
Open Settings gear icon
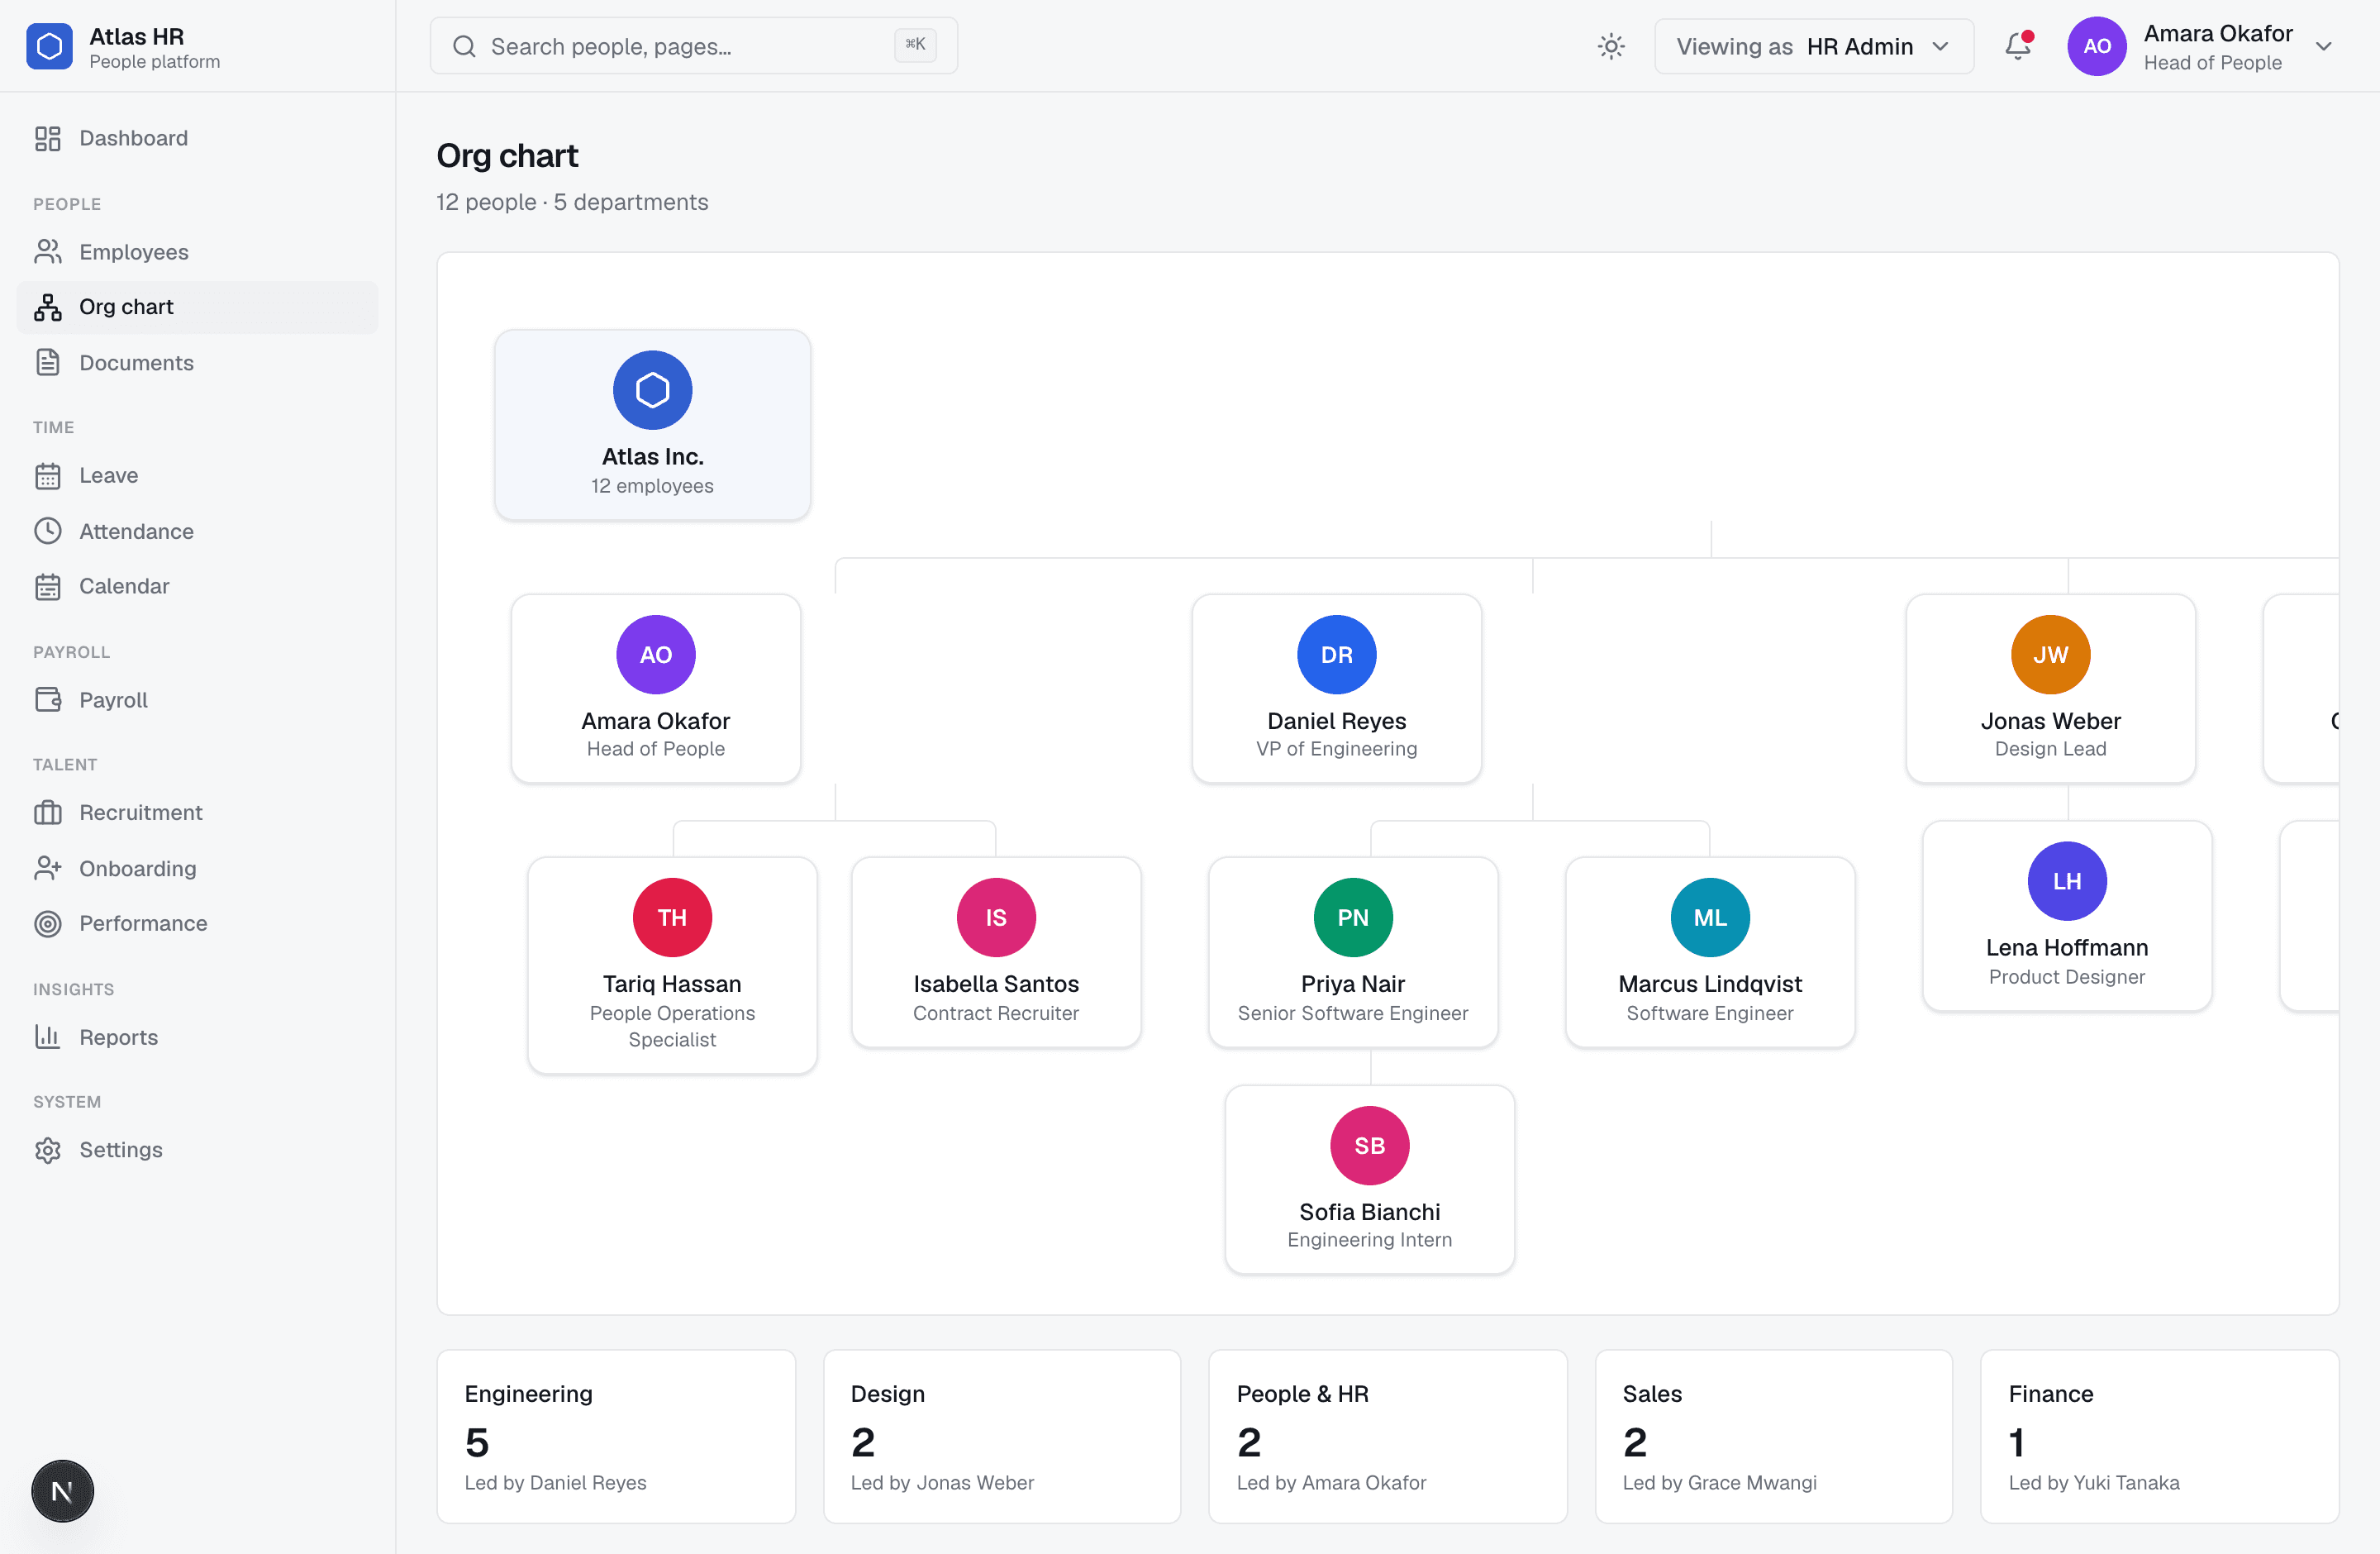(x=48, y=1150)
